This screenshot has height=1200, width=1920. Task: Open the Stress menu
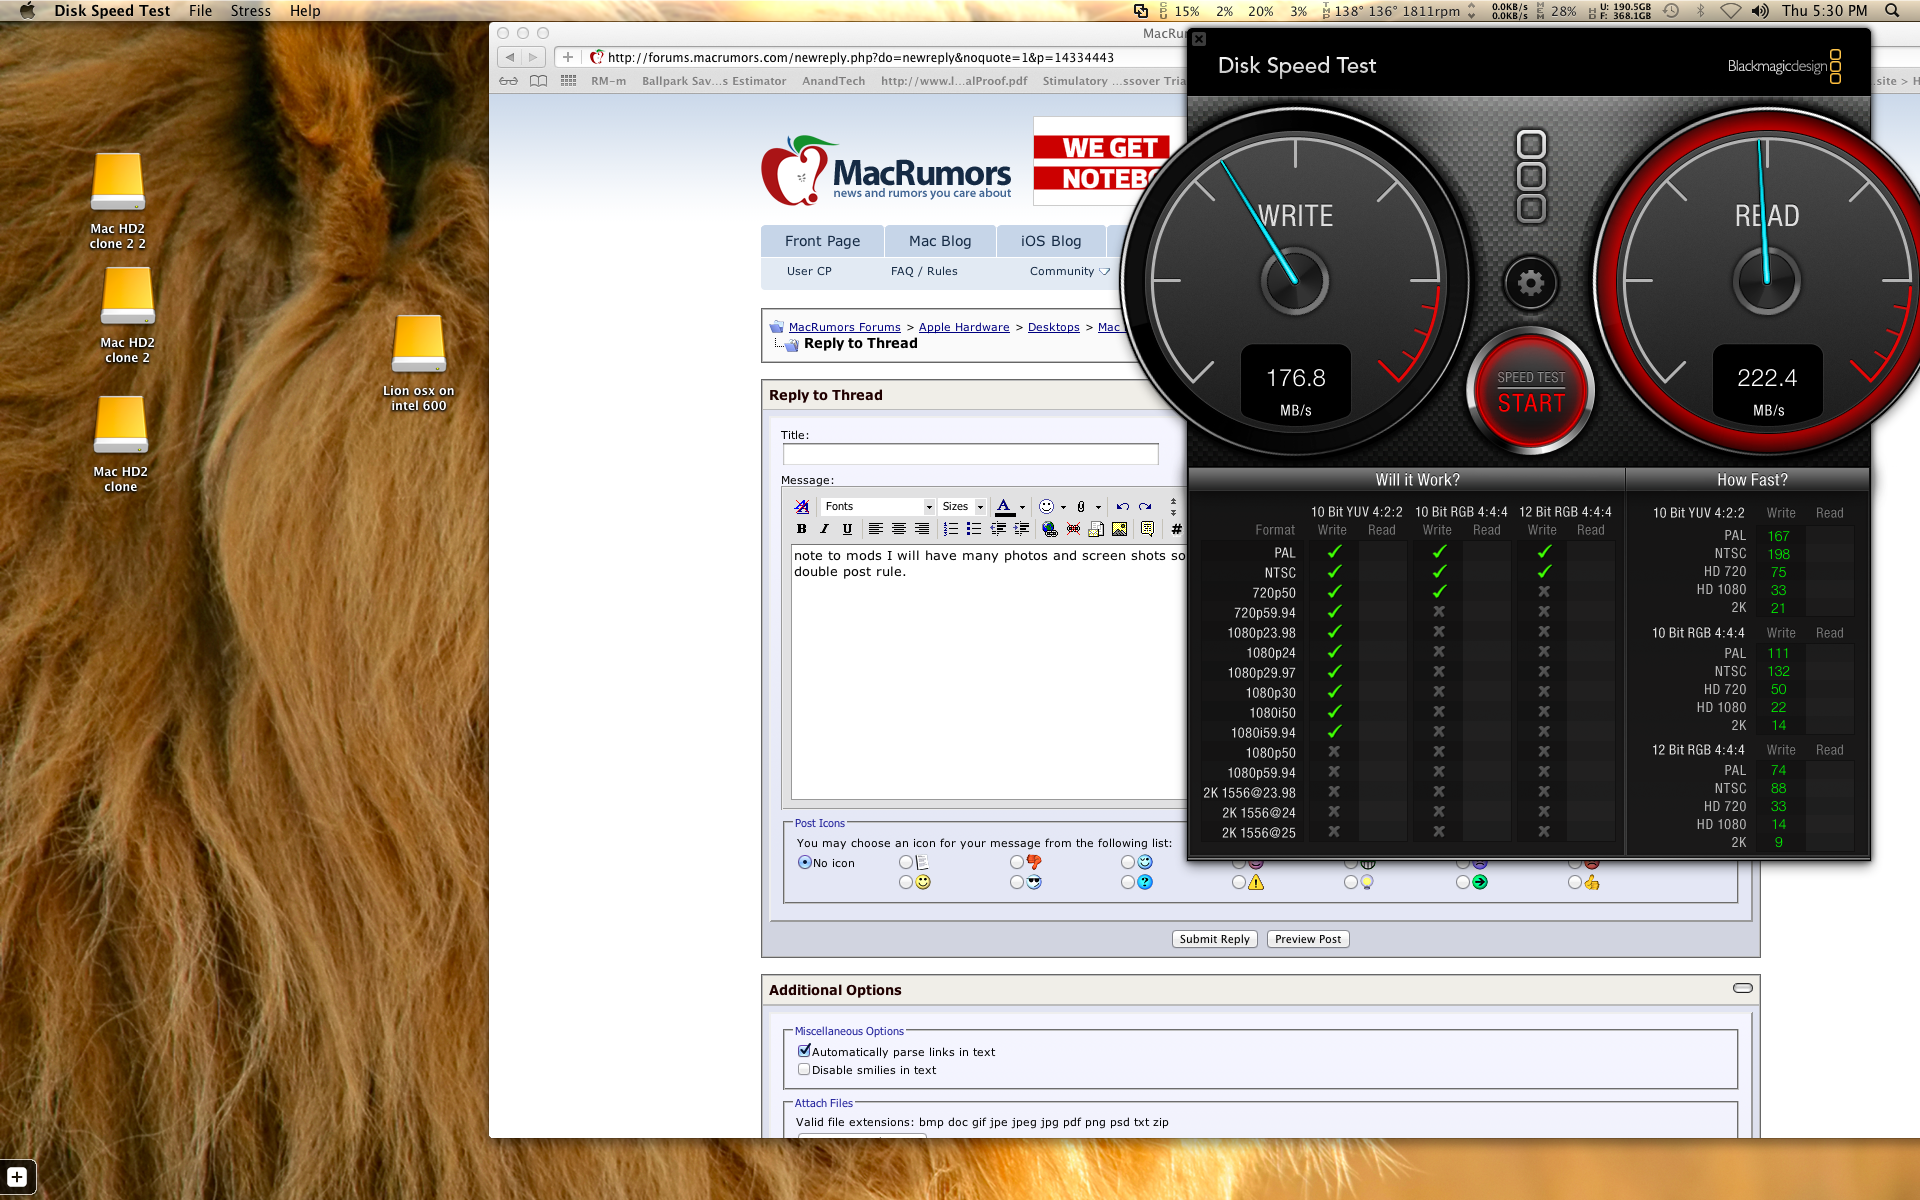(250, 11)
